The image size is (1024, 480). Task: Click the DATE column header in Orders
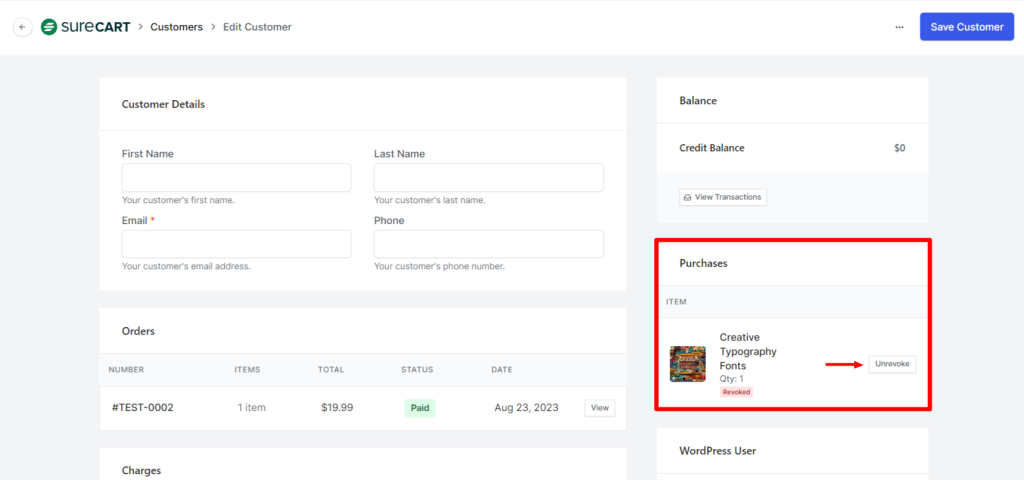[502, 370]
